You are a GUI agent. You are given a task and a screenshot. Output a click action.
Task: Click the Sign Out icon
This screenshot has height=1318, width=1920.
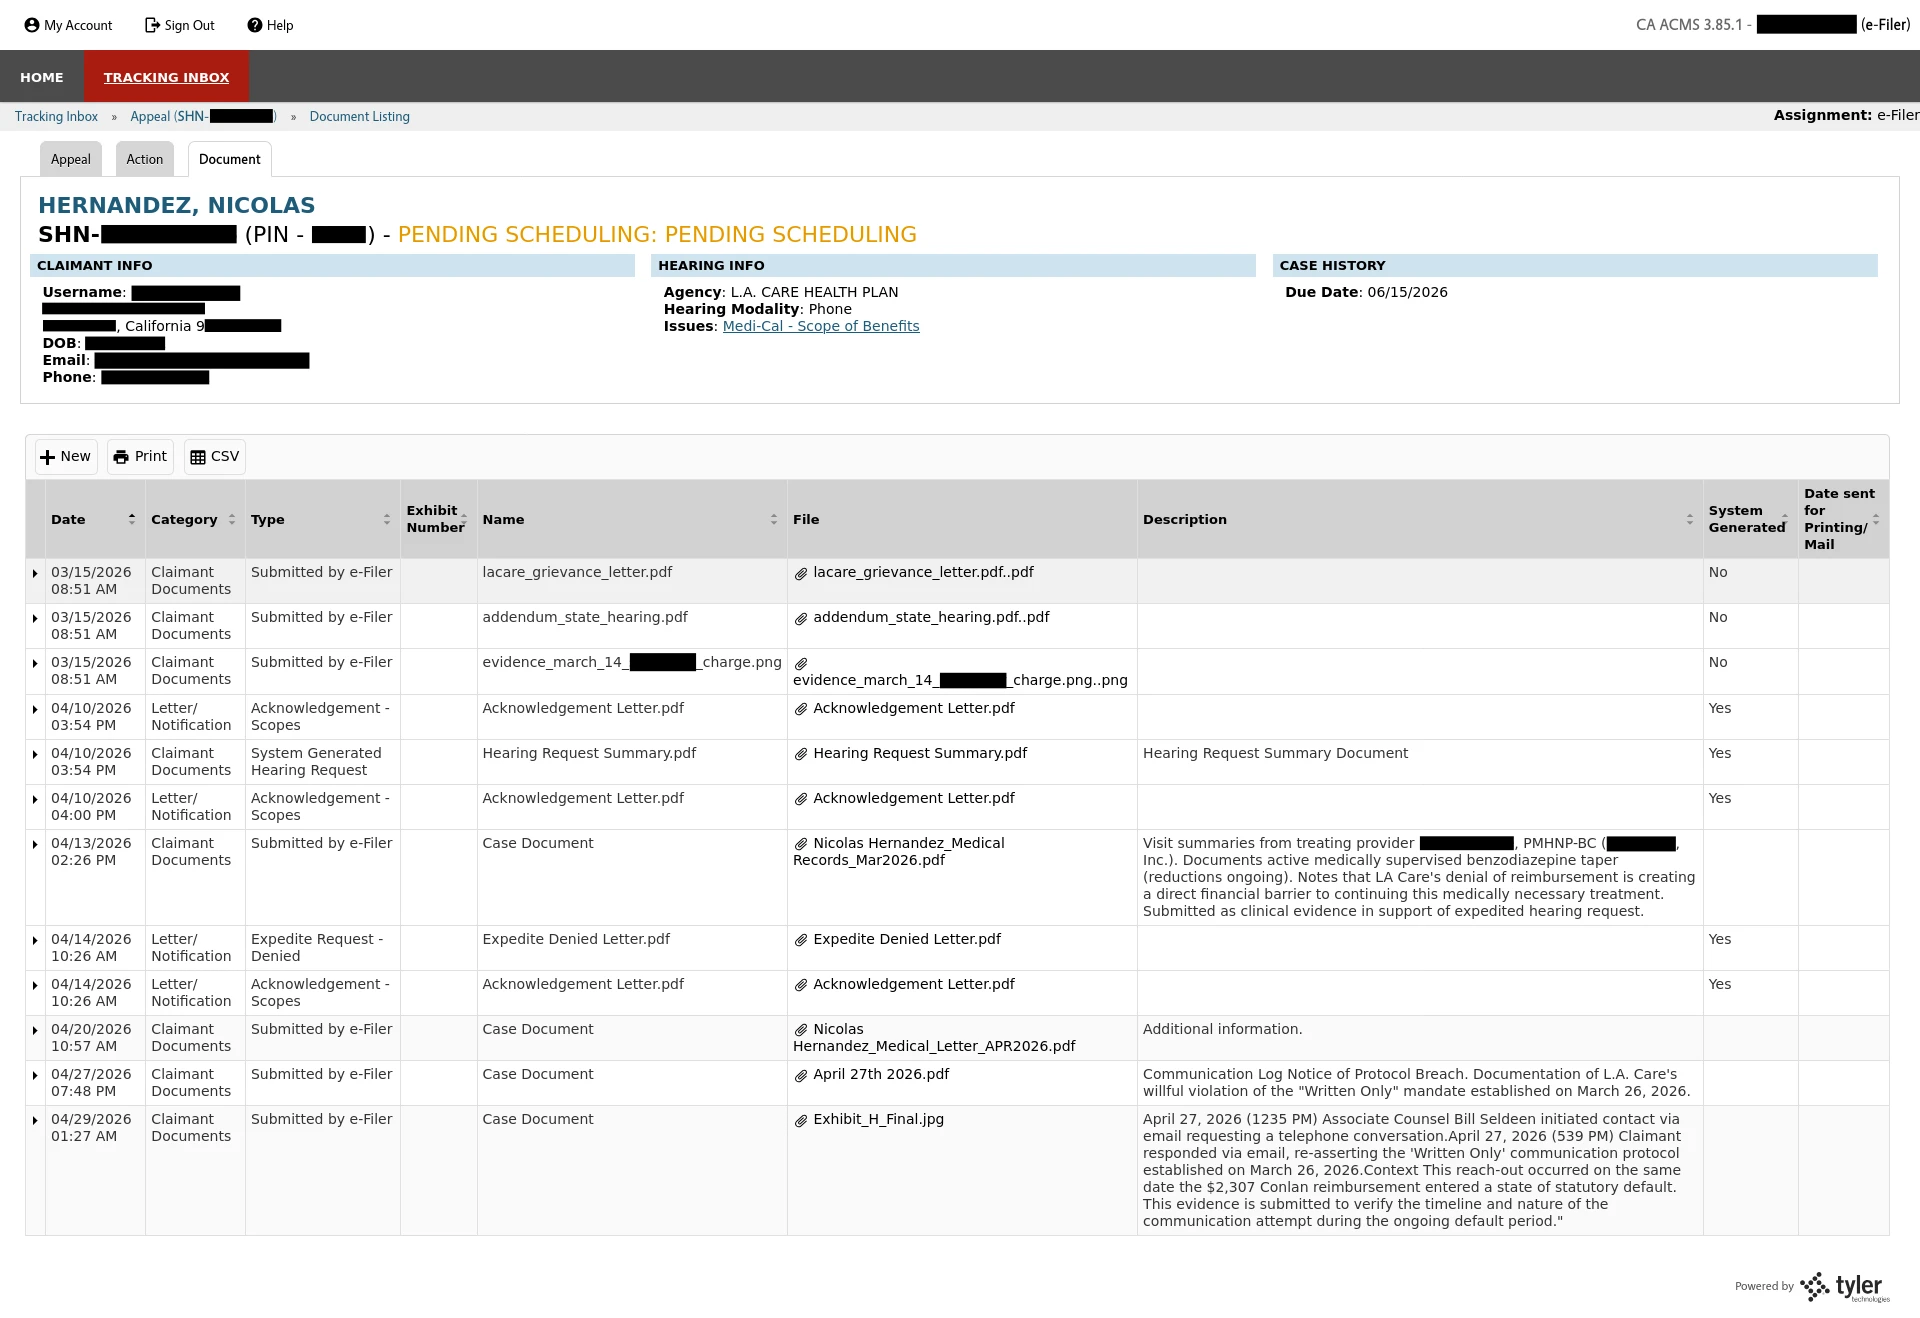[x=152, y=25]
